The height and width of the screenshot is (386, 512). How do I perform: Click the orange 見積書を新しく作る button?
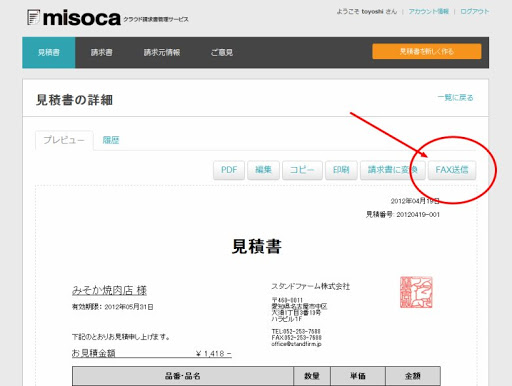427,51
